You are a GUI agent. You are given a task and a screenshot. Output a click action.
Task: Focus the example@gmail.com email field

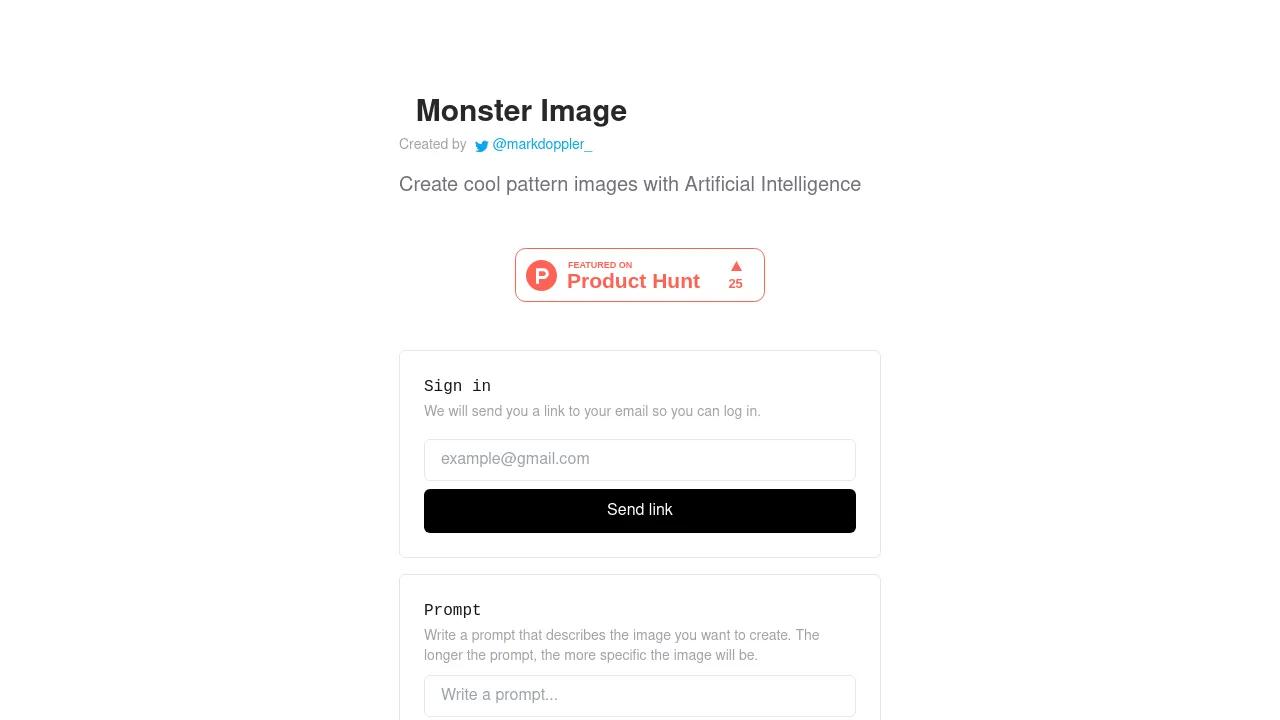(640, 460)
